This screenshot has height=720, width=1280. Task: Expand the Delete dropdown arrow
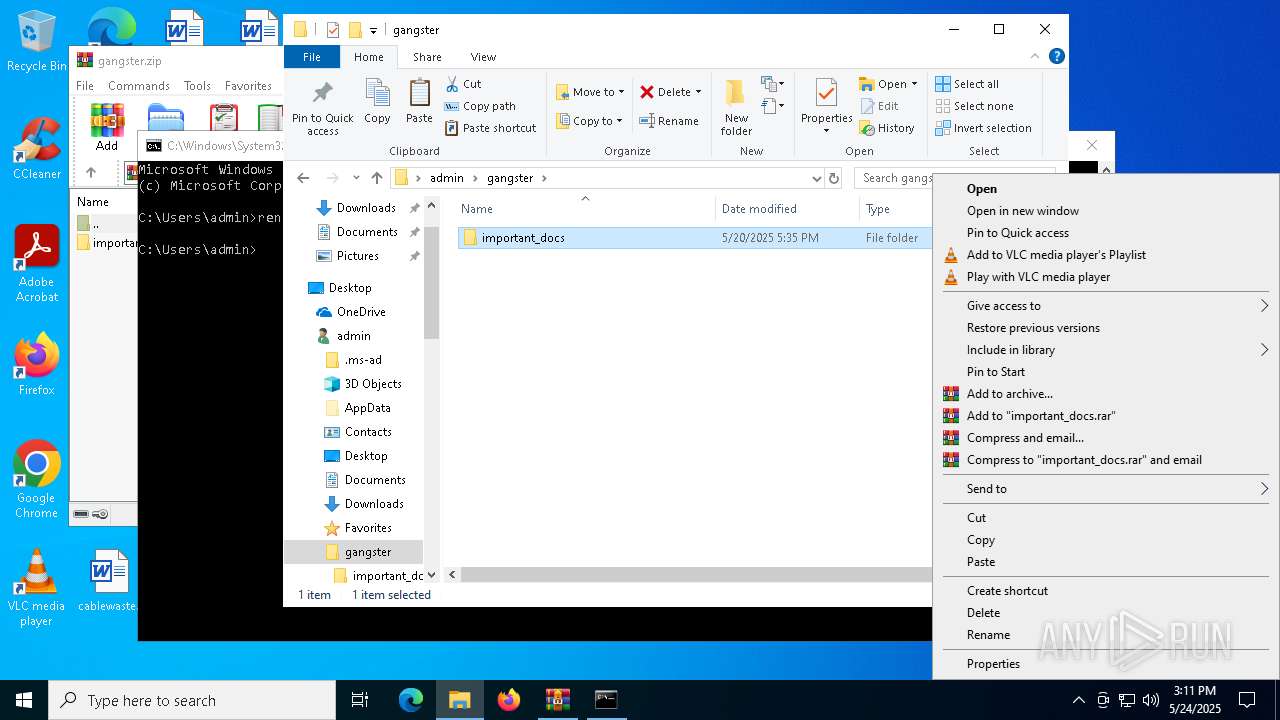point(698,92)
